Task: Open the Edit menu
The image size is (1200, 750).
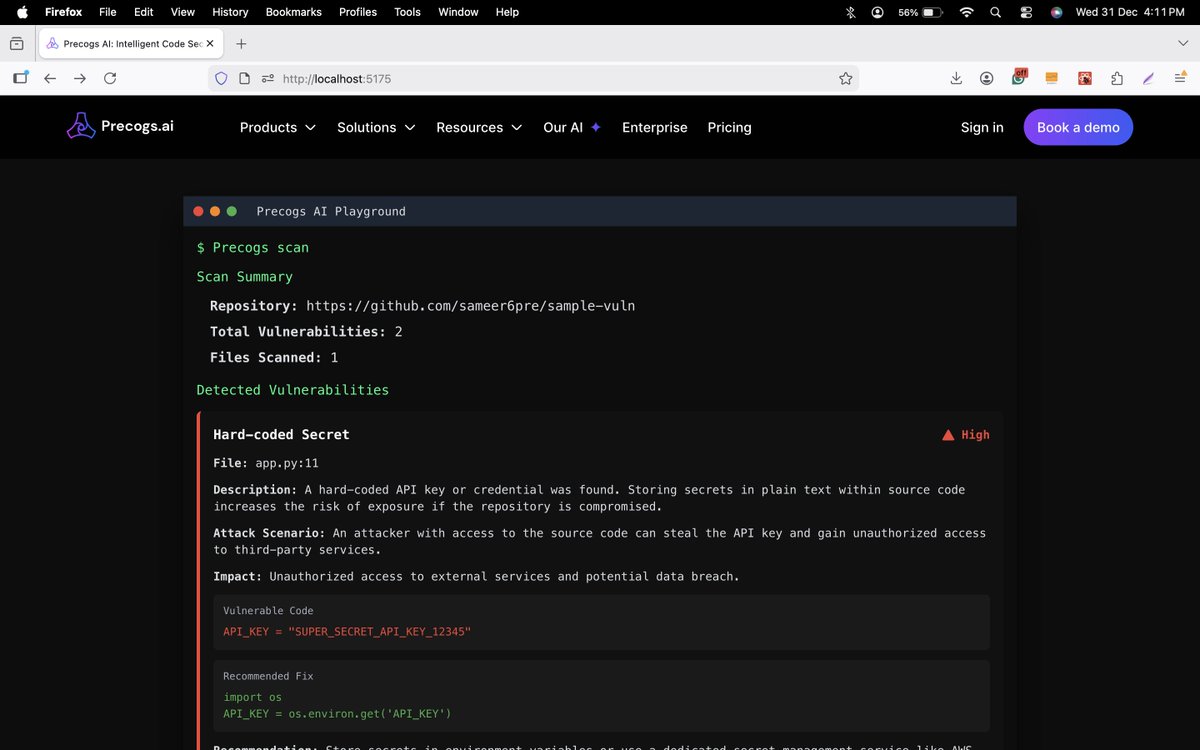Action: click(144, 12)
